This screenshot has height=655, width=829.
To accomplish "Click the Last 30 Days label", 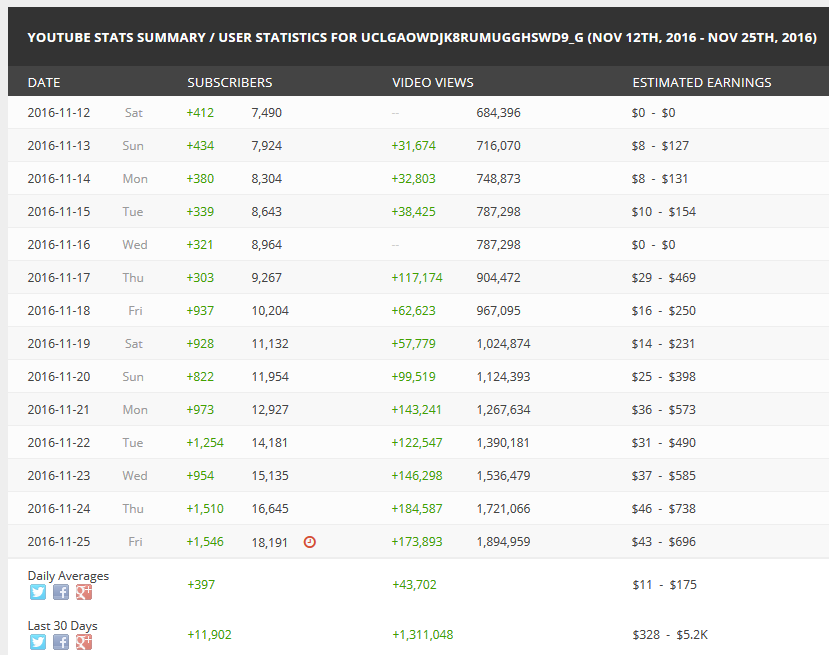I will tap(62, 625).
